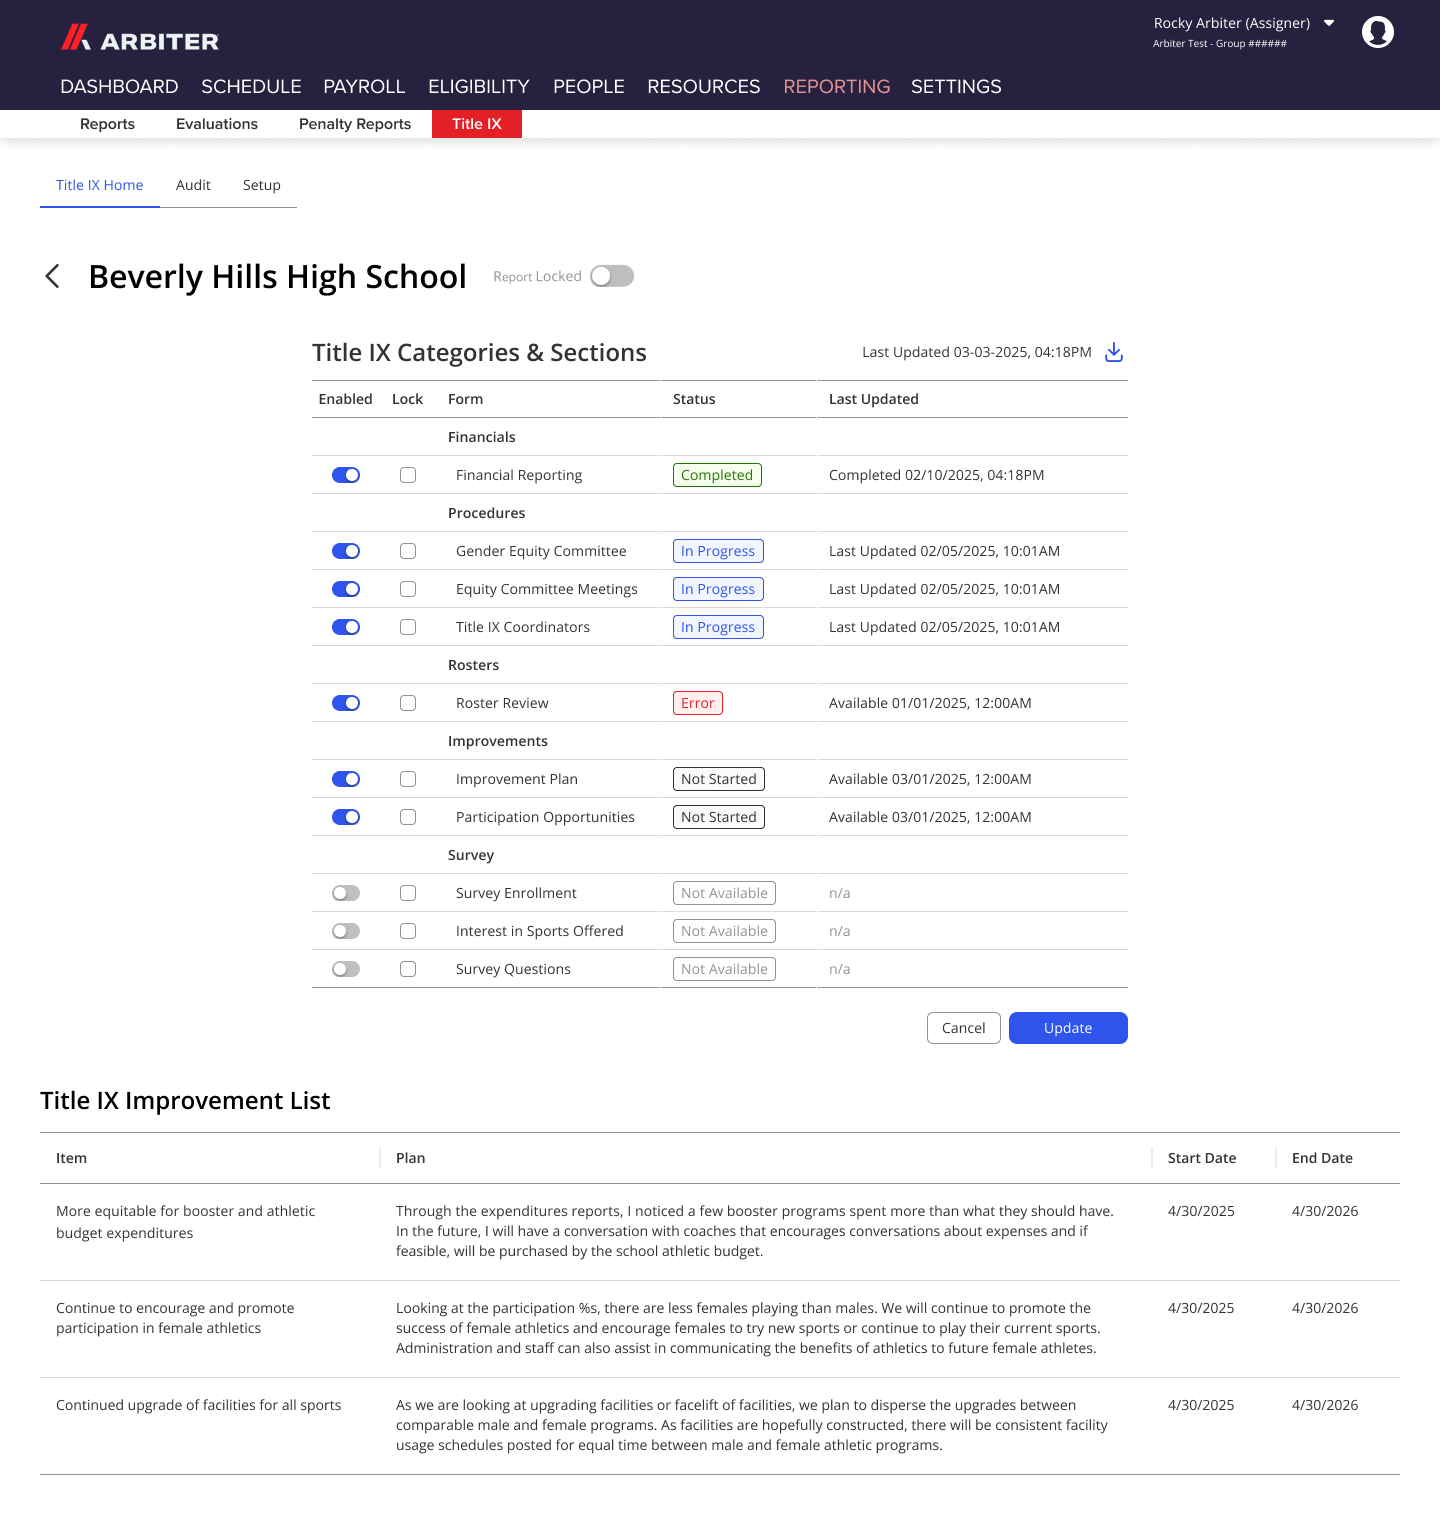The image size is (1440, 1515).
Task: Click the Update button
Action: coord(1068,1028)
